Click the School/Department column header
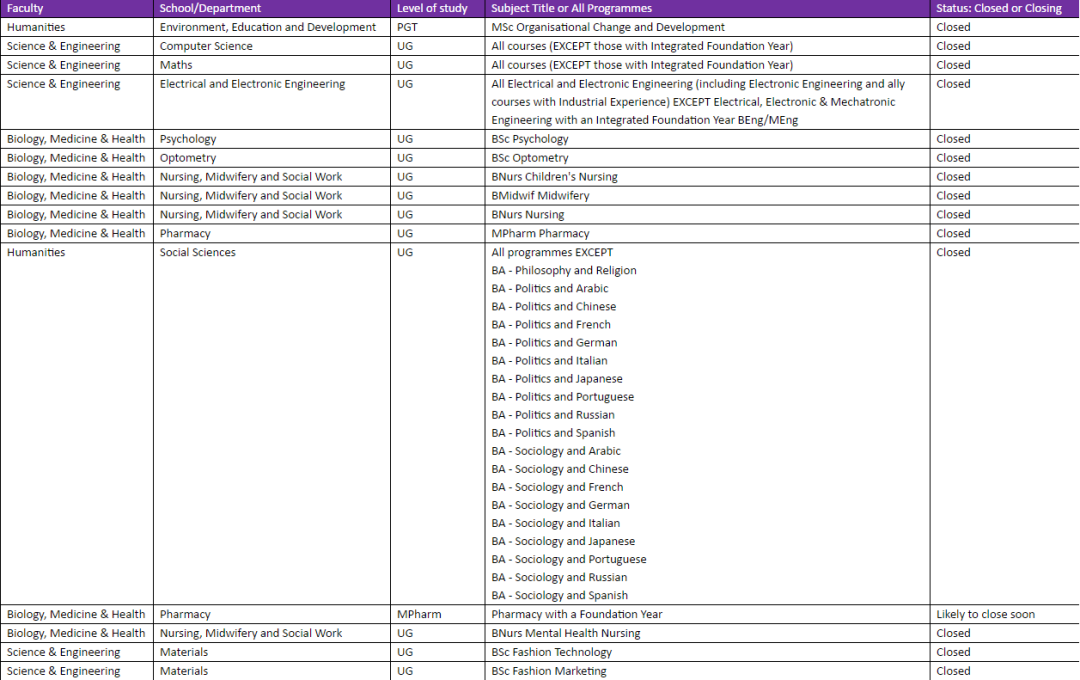 tap(210, 8)
